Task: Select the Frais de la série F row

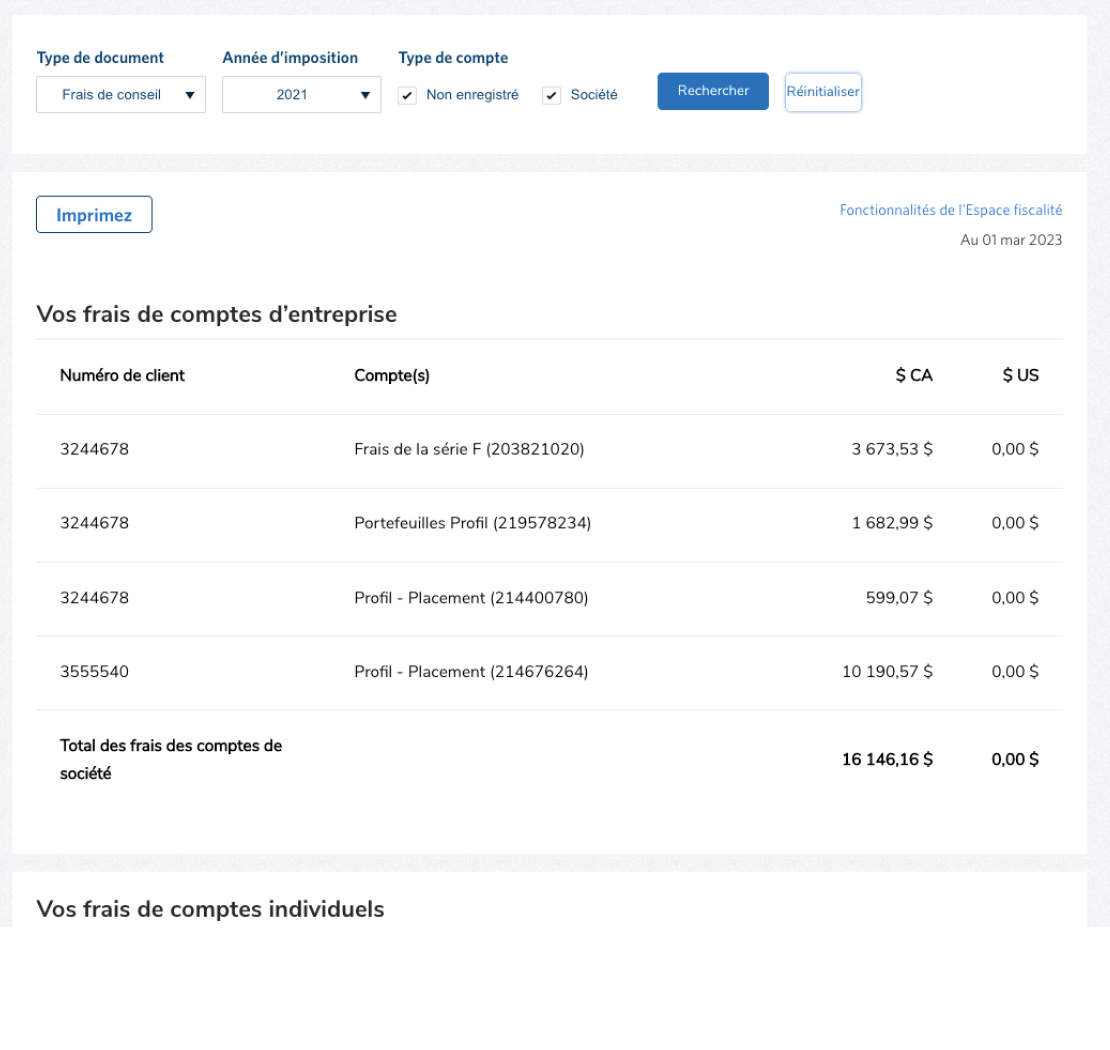Action: (469, 450)
